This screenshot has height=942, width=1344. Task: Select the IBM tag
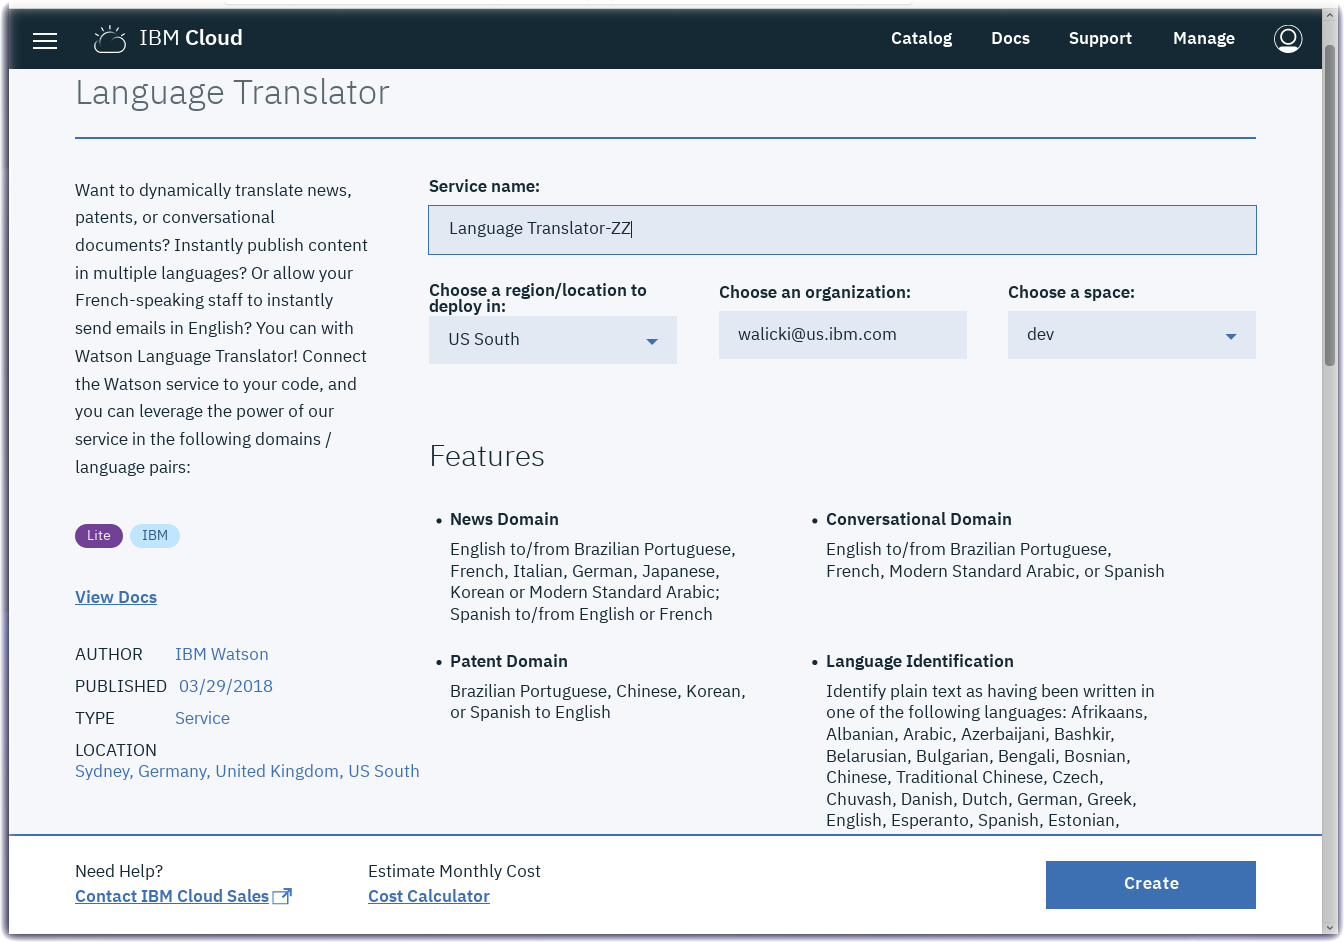click(x=155, y=536)
